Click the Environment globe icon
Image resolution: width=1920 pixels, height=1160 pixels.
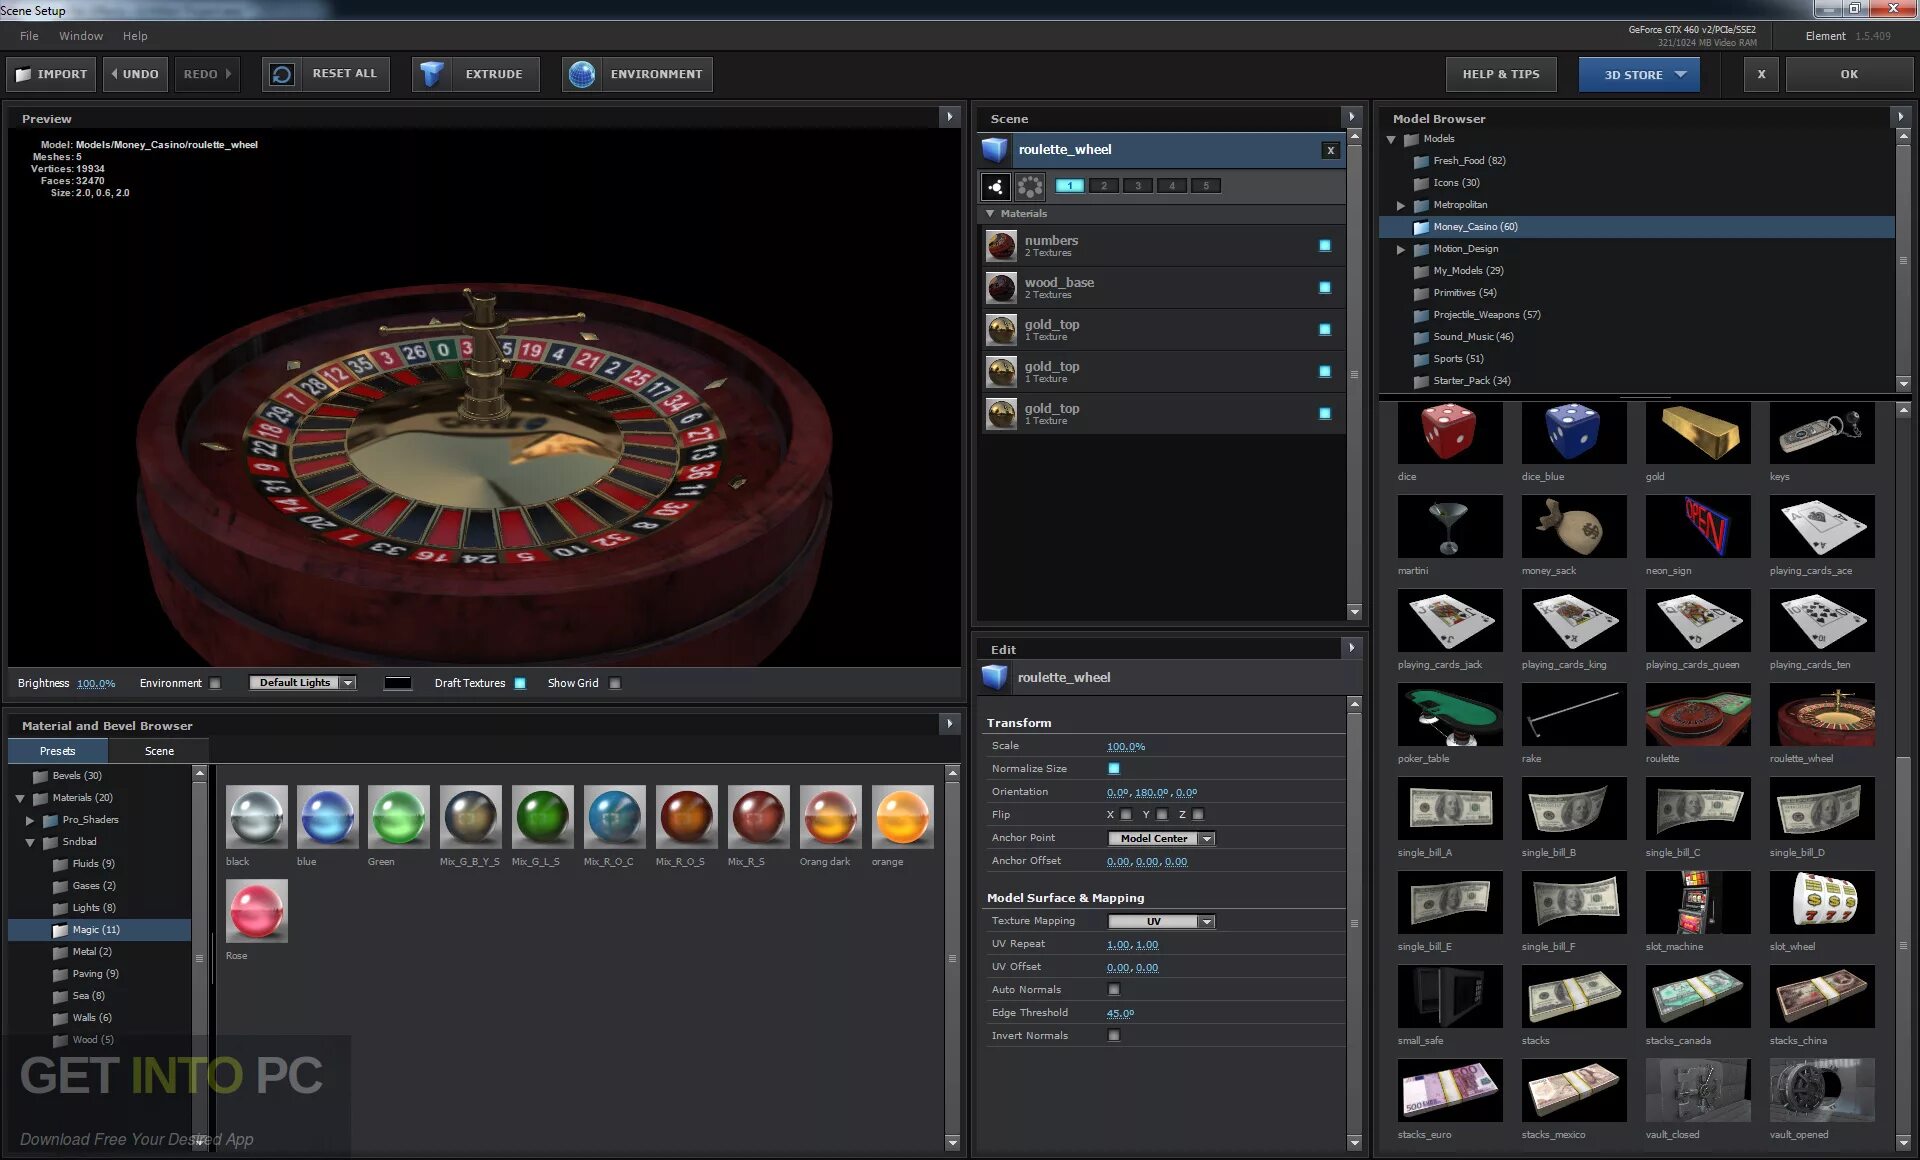[582, 74]
